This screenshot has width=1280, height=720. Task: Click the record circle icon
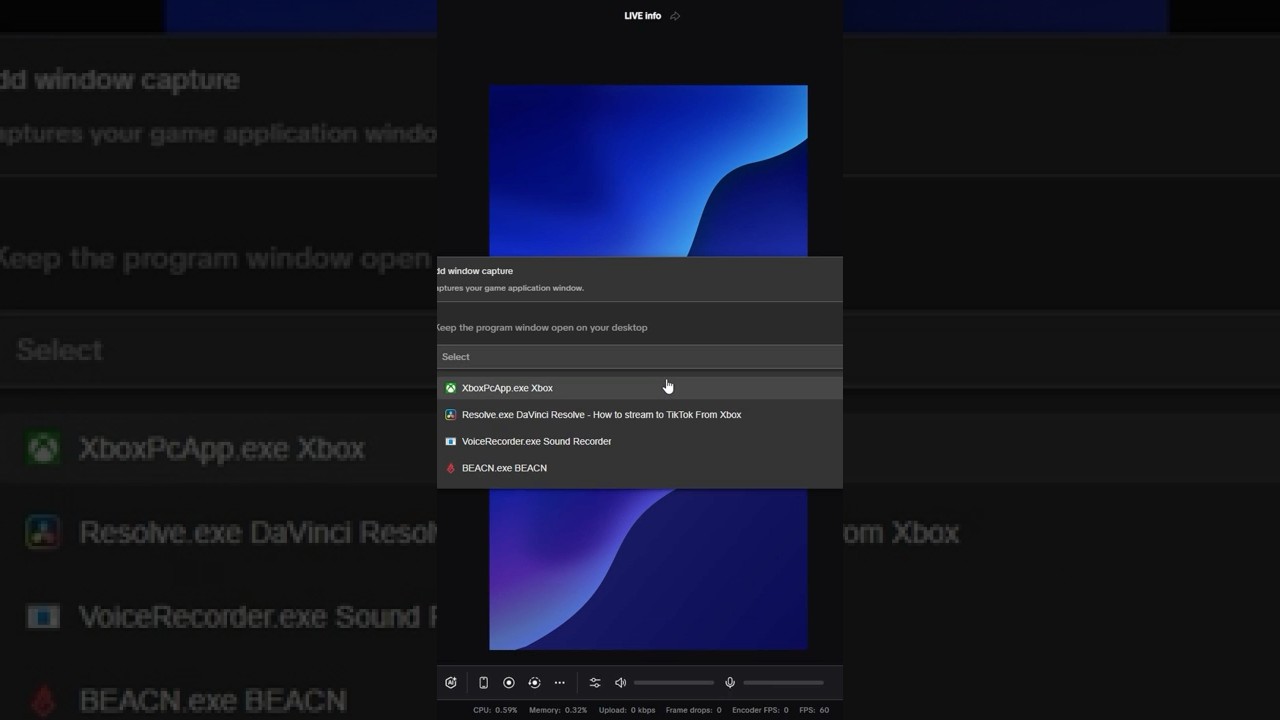point(508,683)
